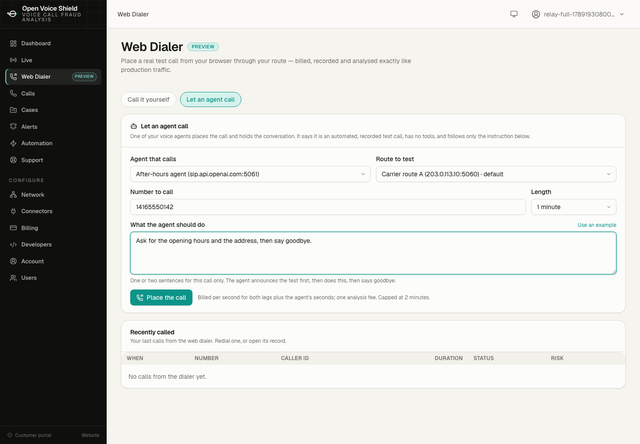The image size is (640, 444).
Task: Open the Live menu item
Action: point(53,60)
